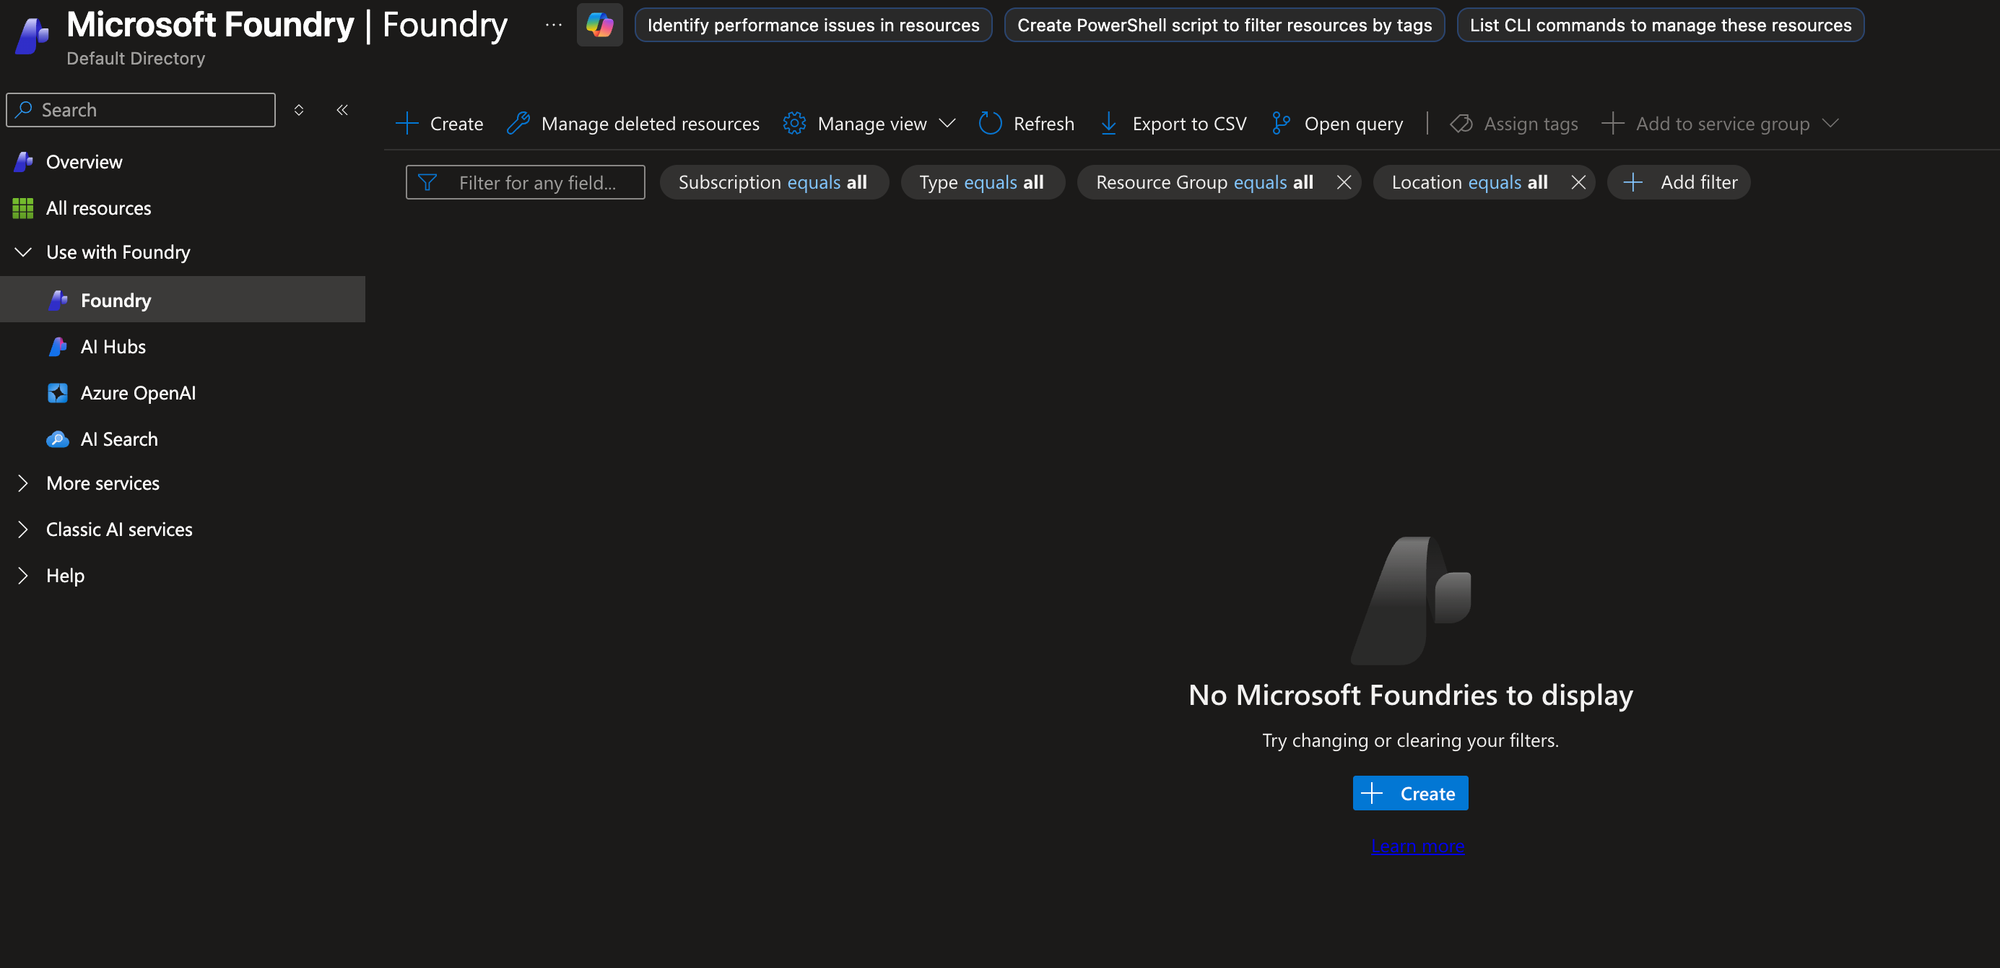The height and width of the screenshot is (968, 2000).
Task: Go to the Overview menu item
Action: pos(84,162)
